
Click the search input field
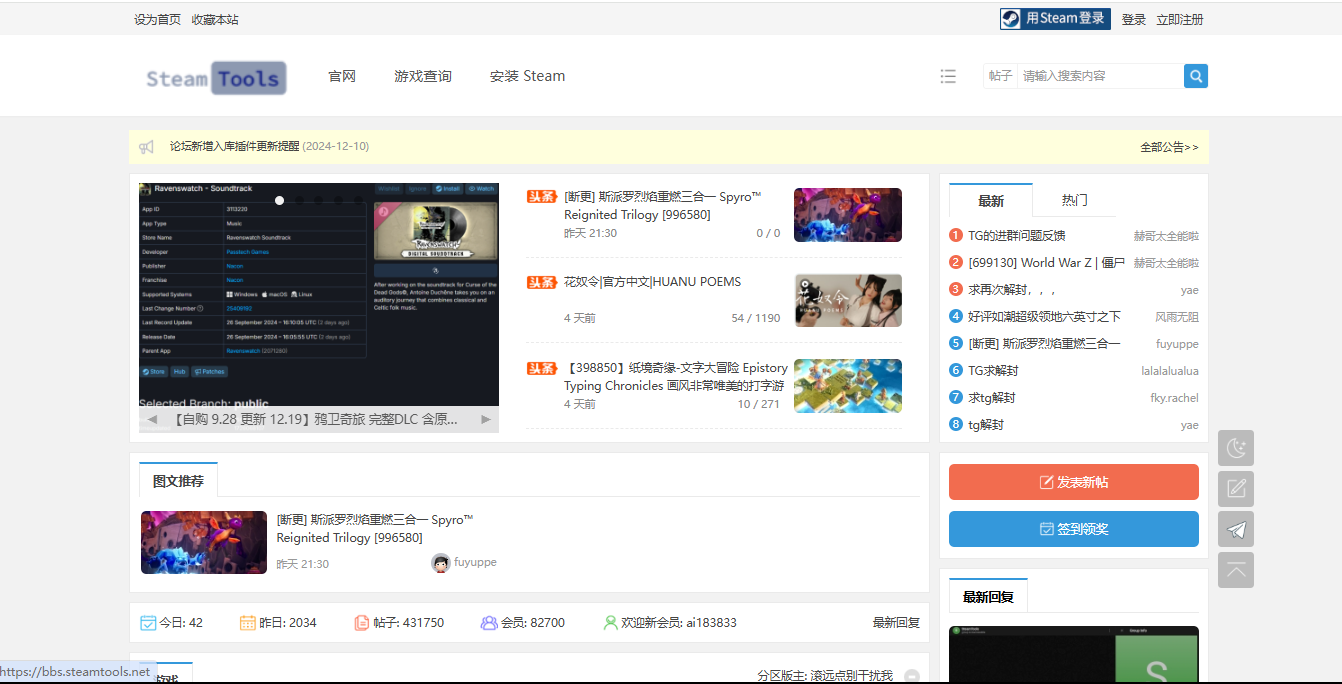pos(1099,76)
